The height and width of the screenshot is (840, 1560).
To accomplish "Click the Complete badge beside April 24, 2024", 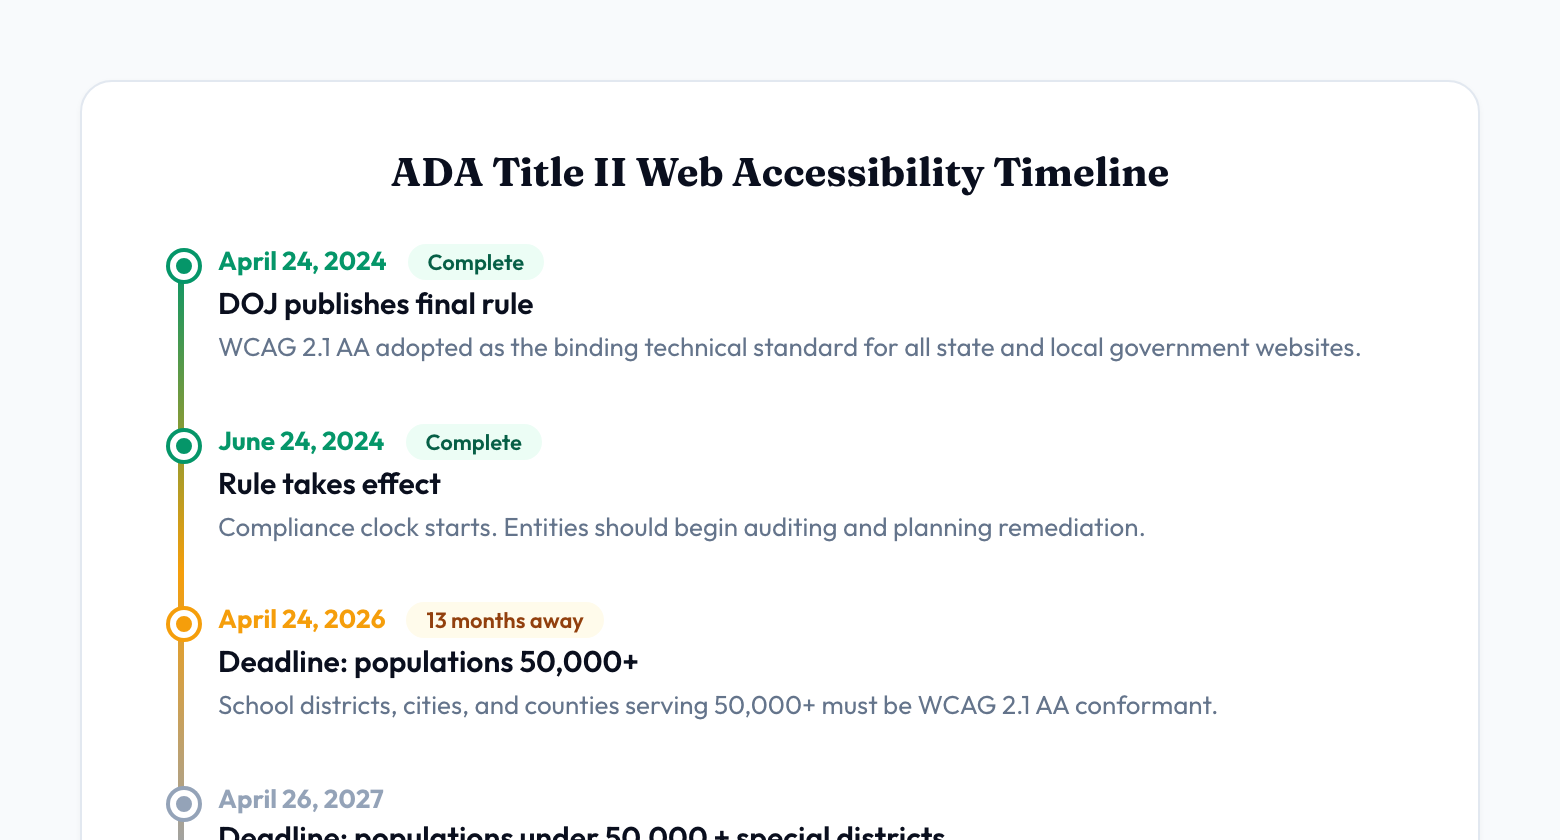I will [475, 263].
